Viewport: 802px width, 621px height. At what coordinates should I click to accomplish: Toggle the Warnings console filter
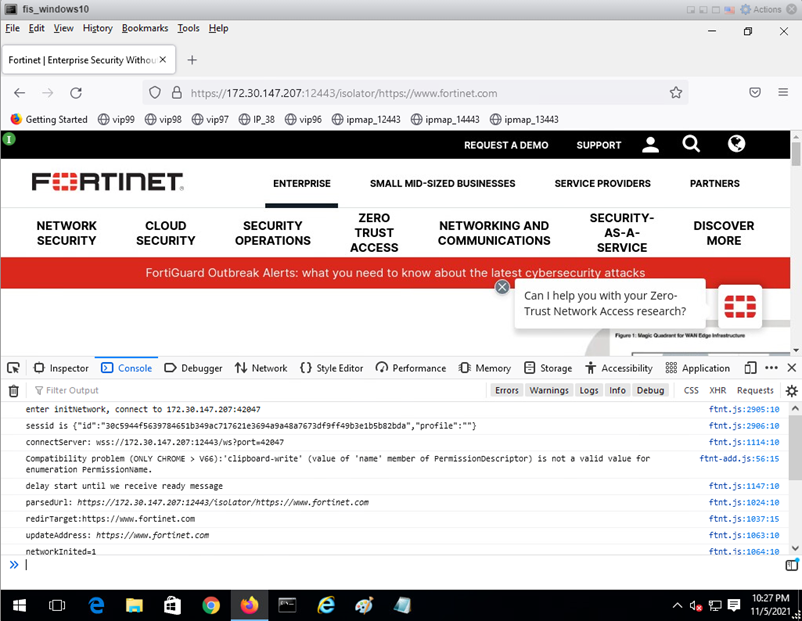549,390
